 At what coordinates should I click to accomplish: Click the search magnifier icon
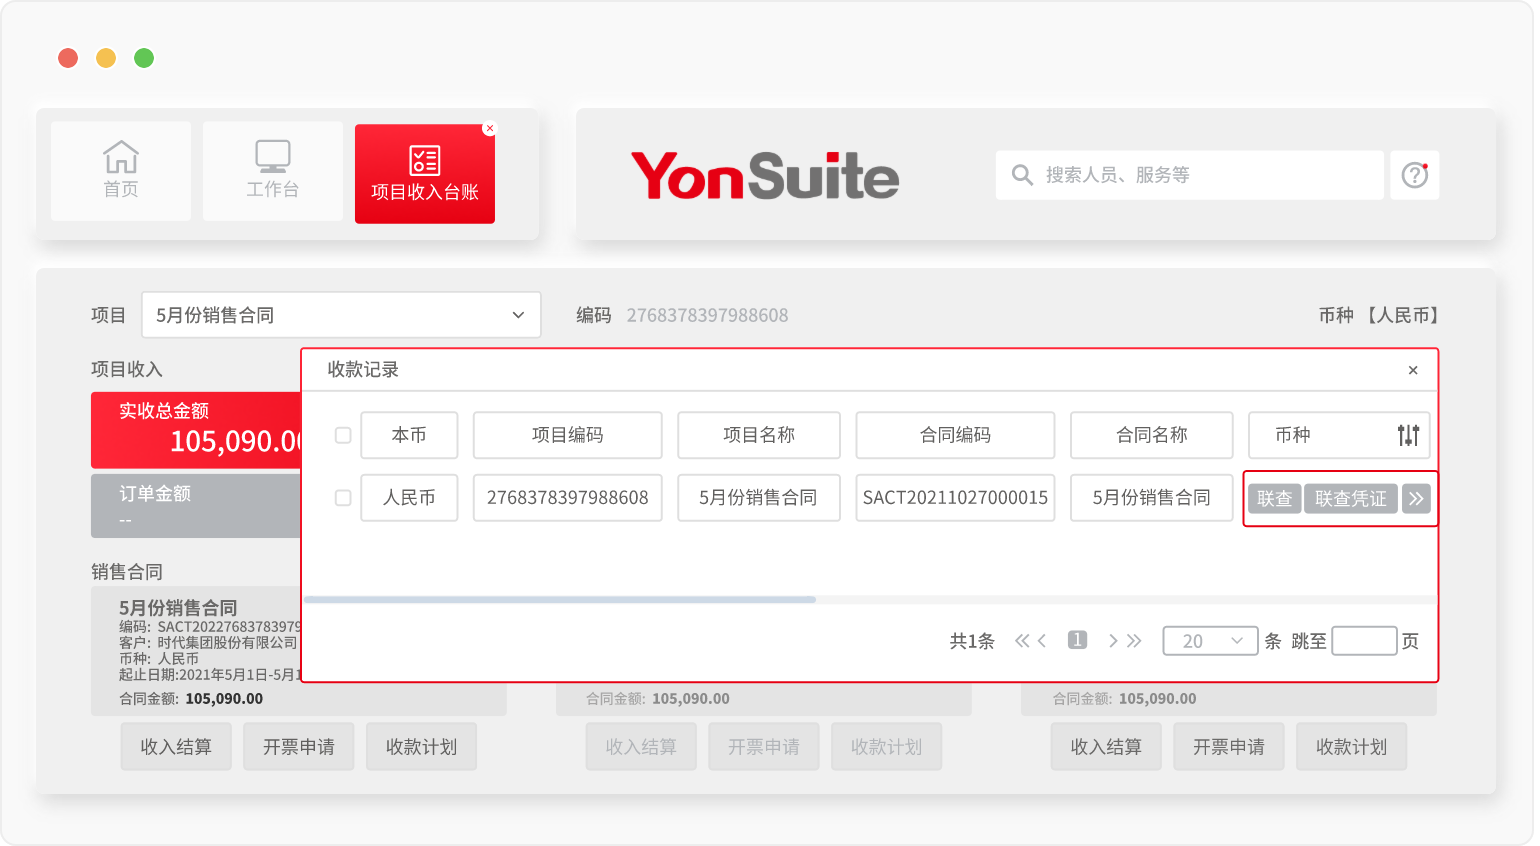tap(1021, 175)
